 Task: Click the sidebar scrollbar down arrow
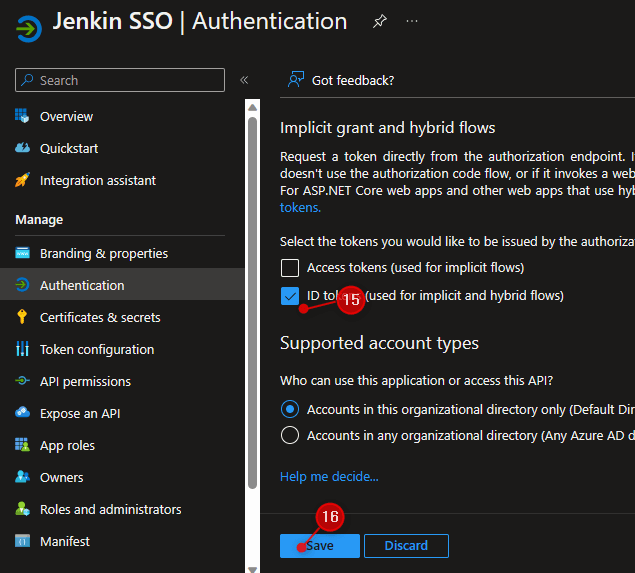coord(252,569)
